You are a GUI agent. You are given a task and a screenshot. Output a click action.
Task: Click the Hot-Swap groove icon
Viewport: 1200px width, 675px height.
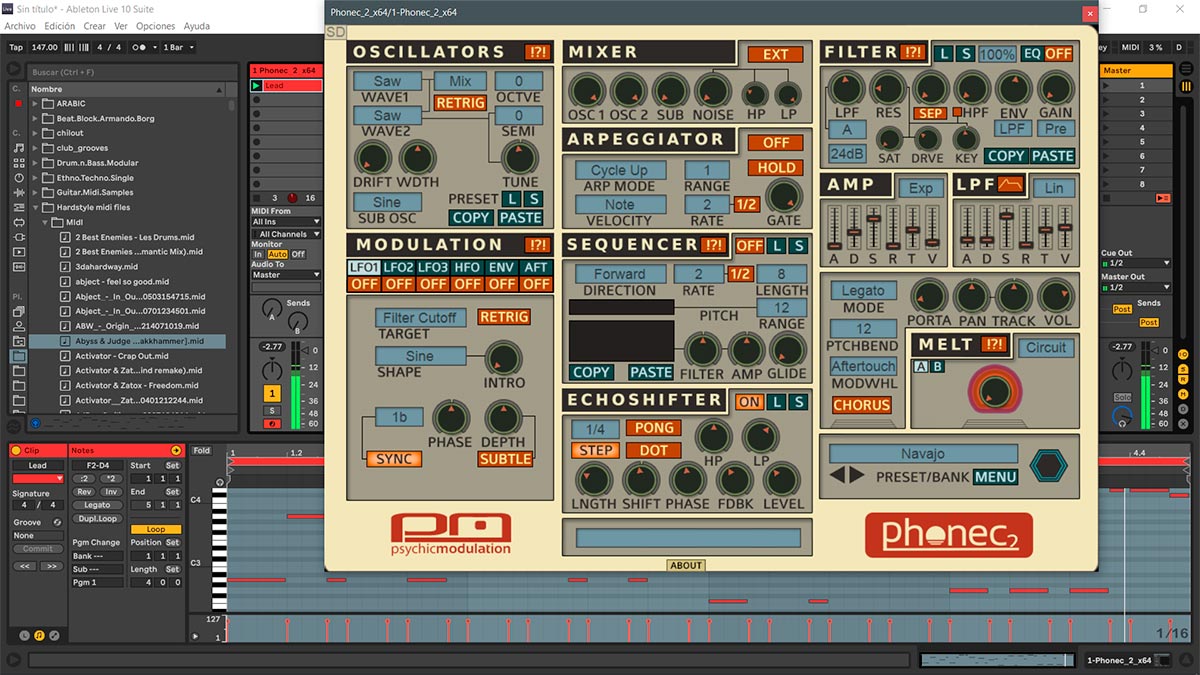[x=57, y=522]
